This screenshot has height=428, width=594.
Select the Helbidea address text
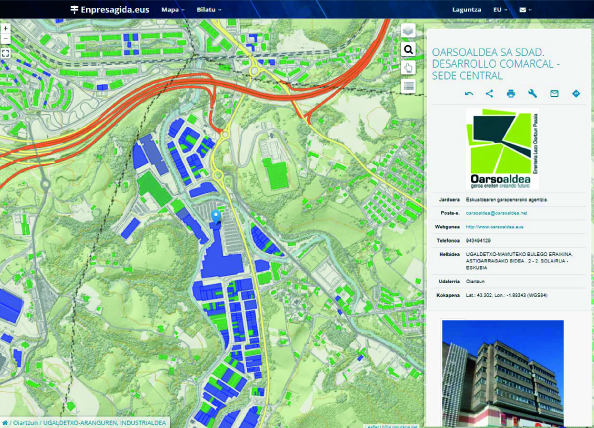point(519,261)
